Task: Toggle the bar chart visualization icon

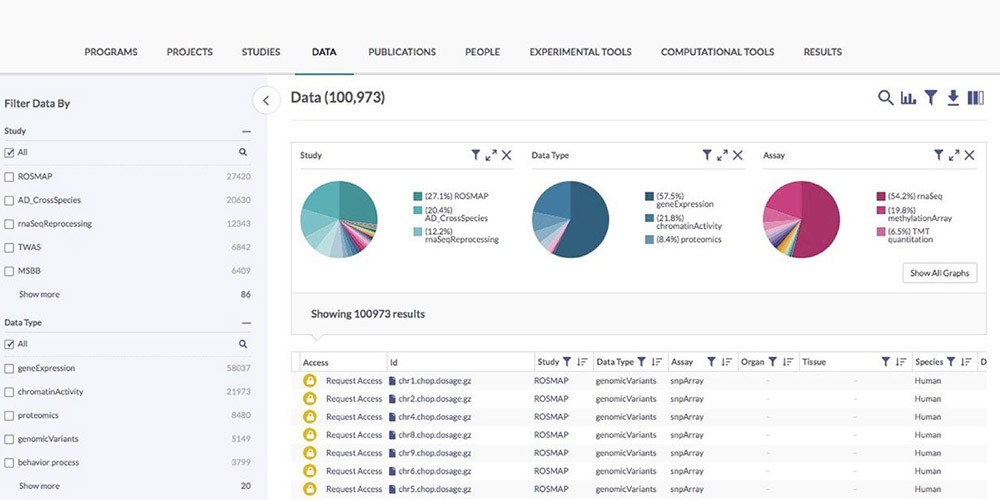Action: [908, 98]
